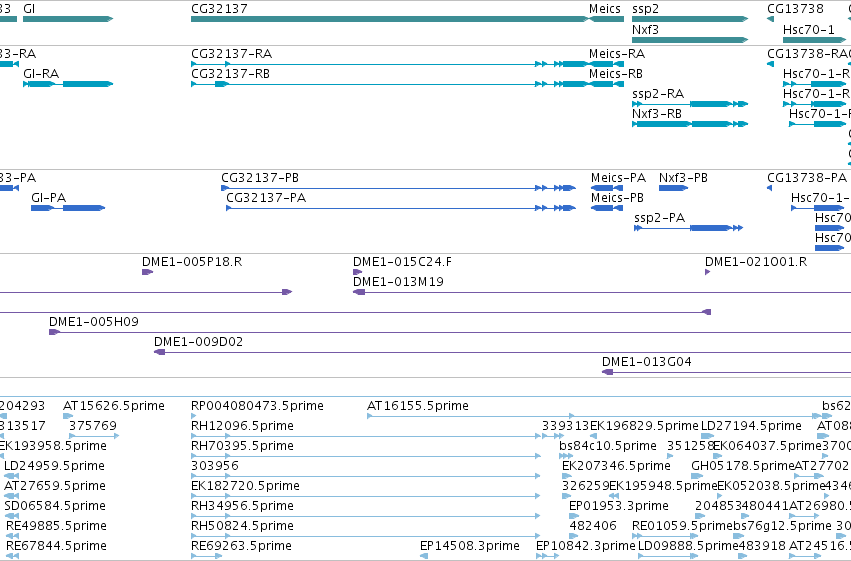Select the bs76g12.5prime EST

[x=738, y=537]
